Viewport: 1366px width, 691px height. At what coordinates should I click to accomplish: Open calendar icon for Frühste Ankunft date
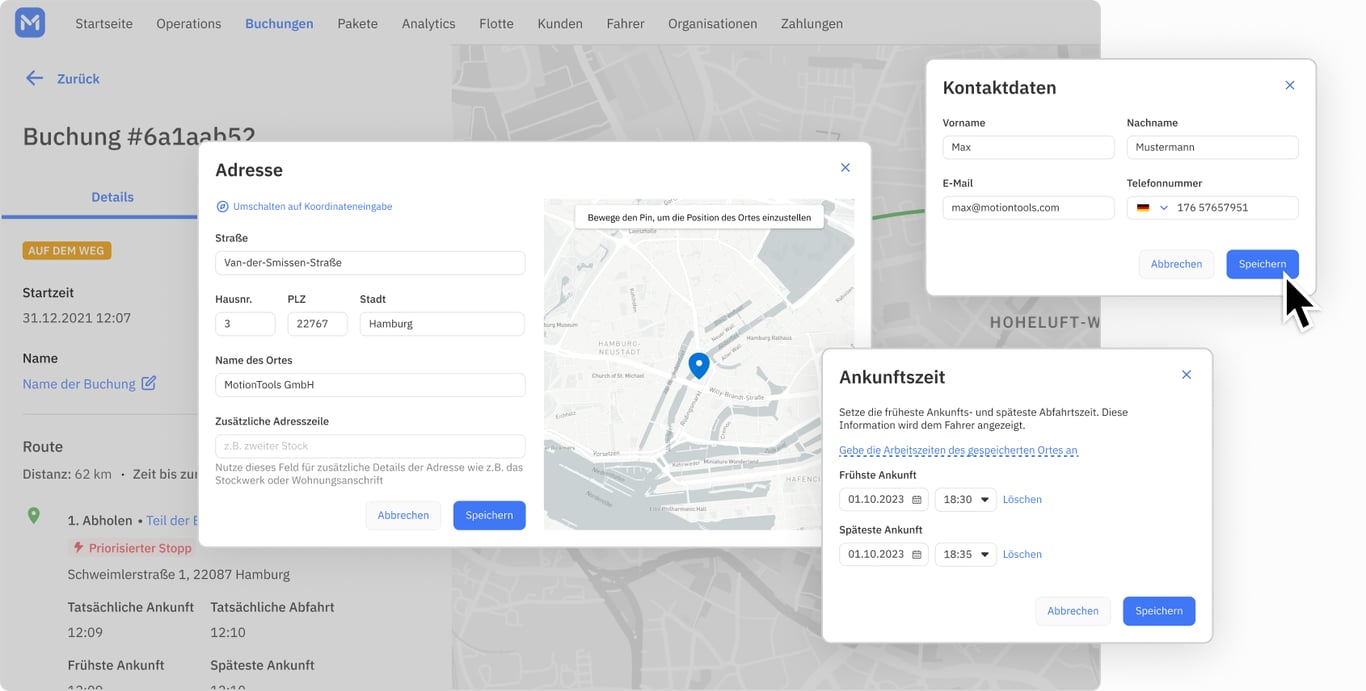(917, 500)
